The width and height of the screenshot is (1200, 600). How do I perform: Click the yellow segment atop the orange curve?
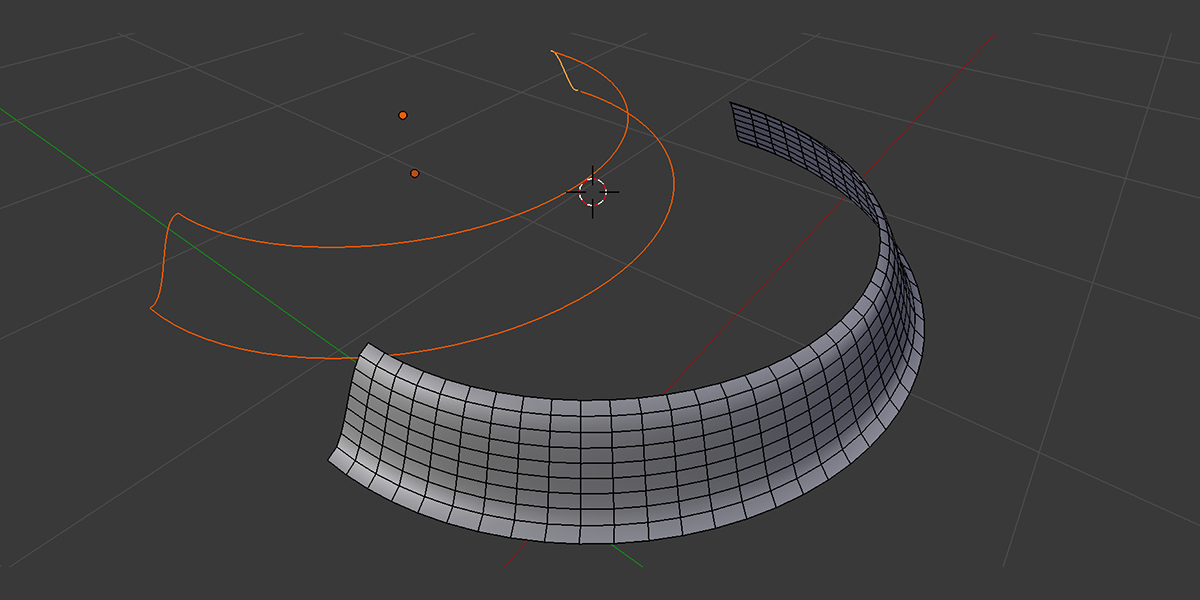coord(566,73)
